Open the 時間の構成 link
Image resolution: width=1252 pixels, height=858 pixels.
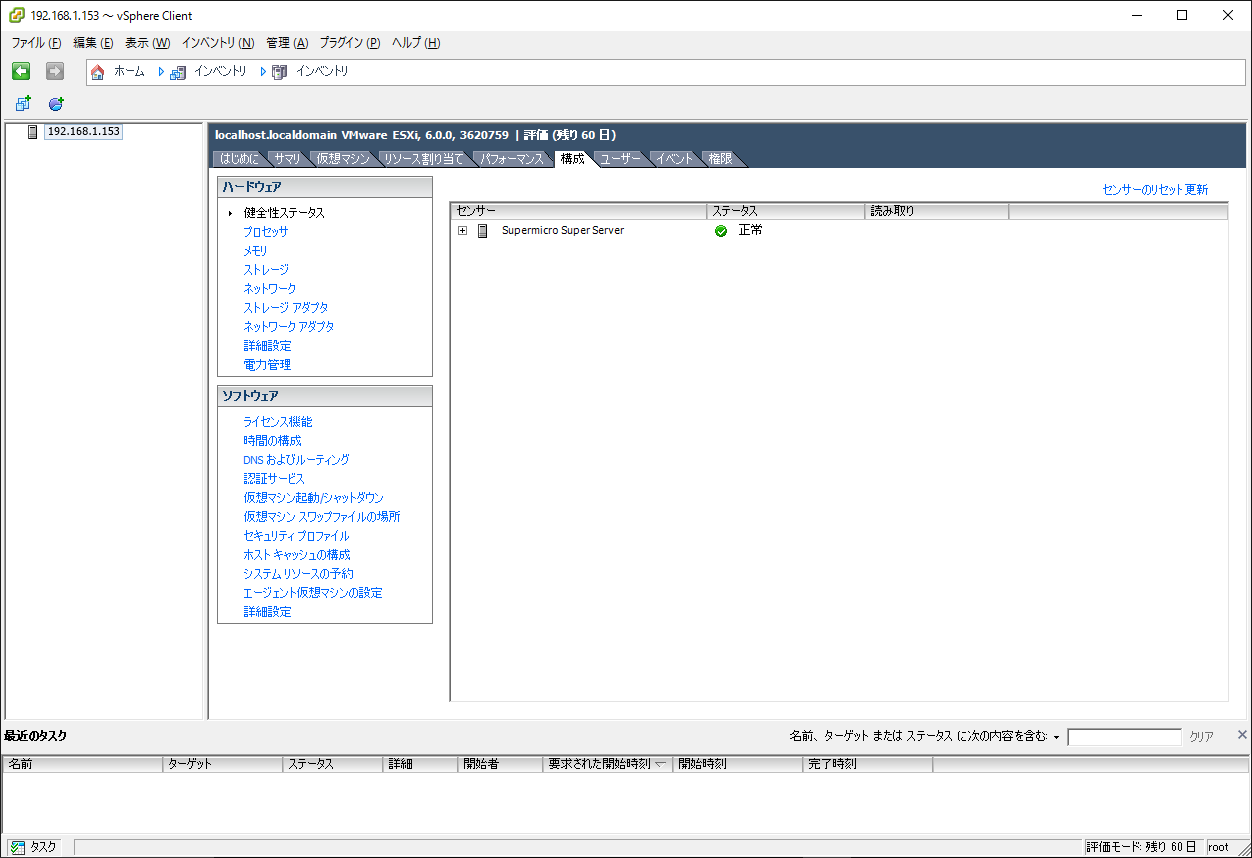point(272,441)
